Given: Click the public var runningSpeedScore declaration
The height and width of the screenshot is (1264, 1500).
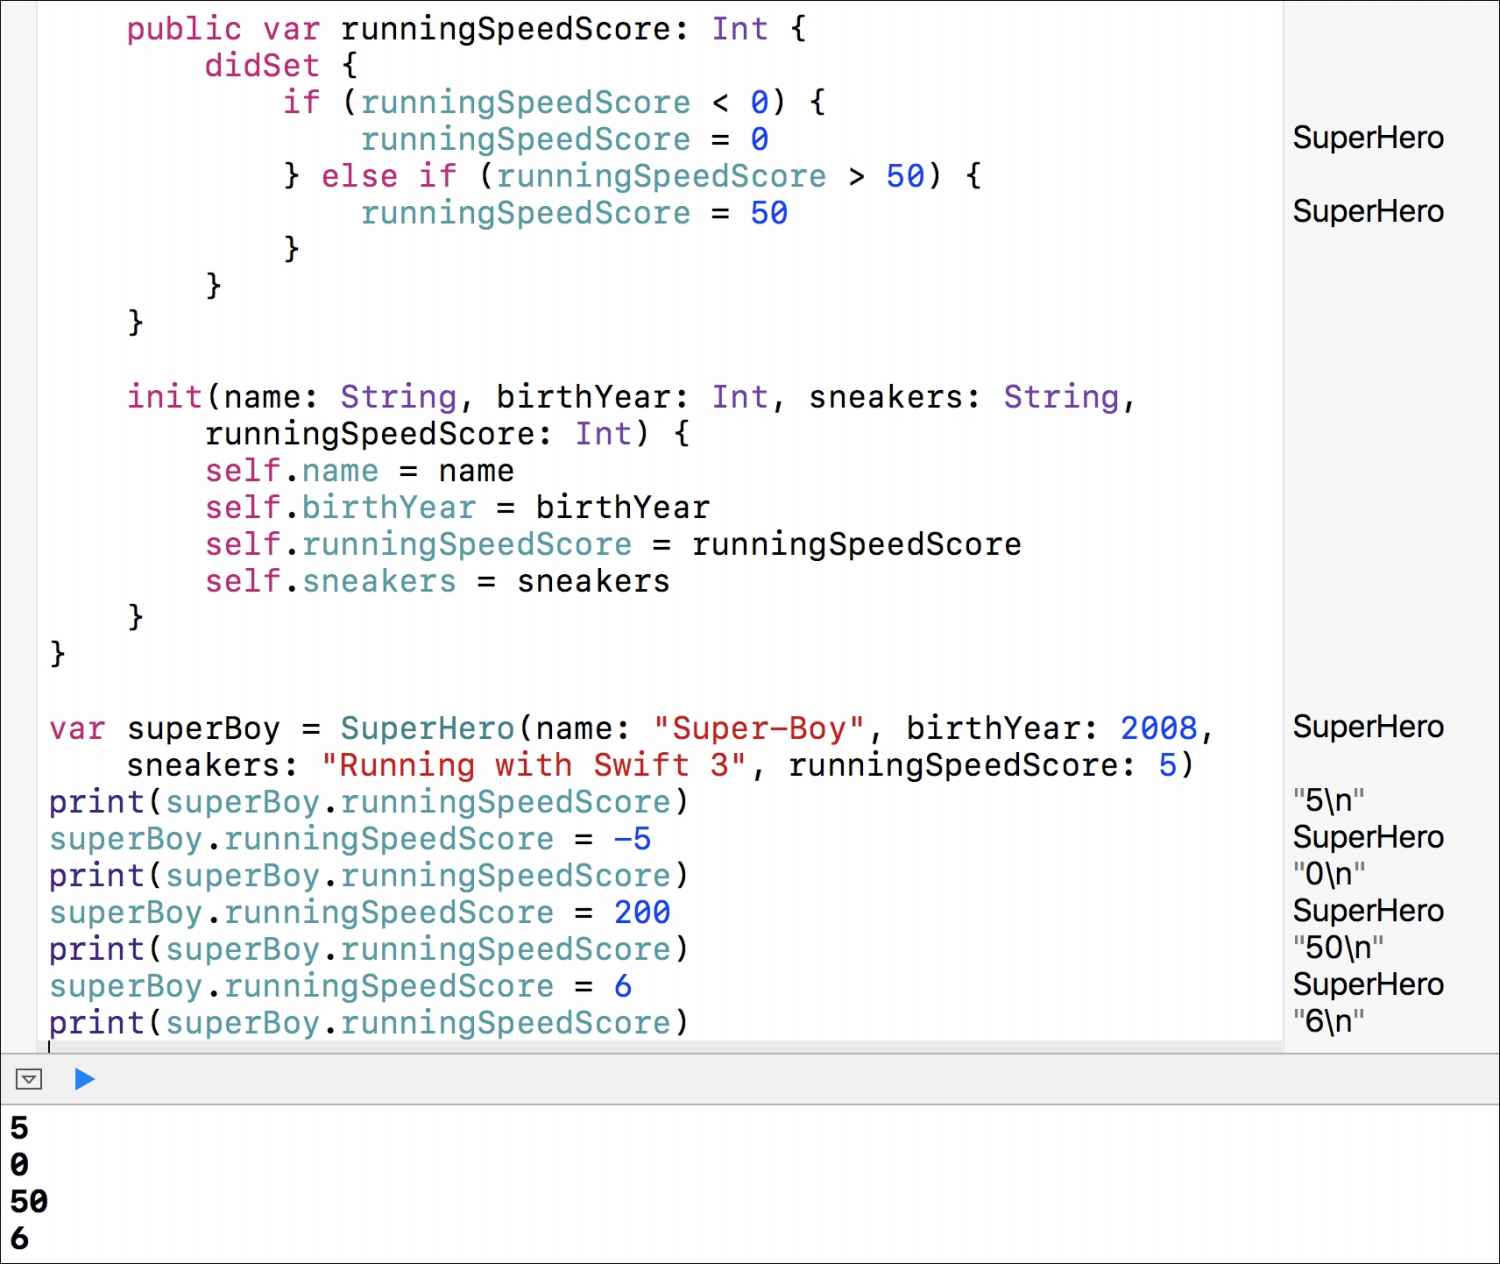Looking at the screenshot, I should (466, 29).
